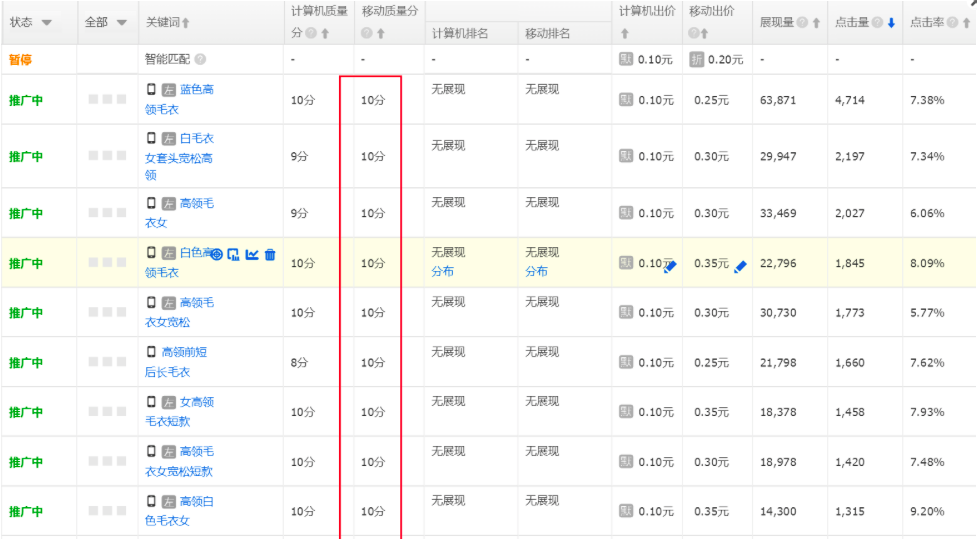Click the trash icon in the 白色高领毛衣 row

(270, 255)
